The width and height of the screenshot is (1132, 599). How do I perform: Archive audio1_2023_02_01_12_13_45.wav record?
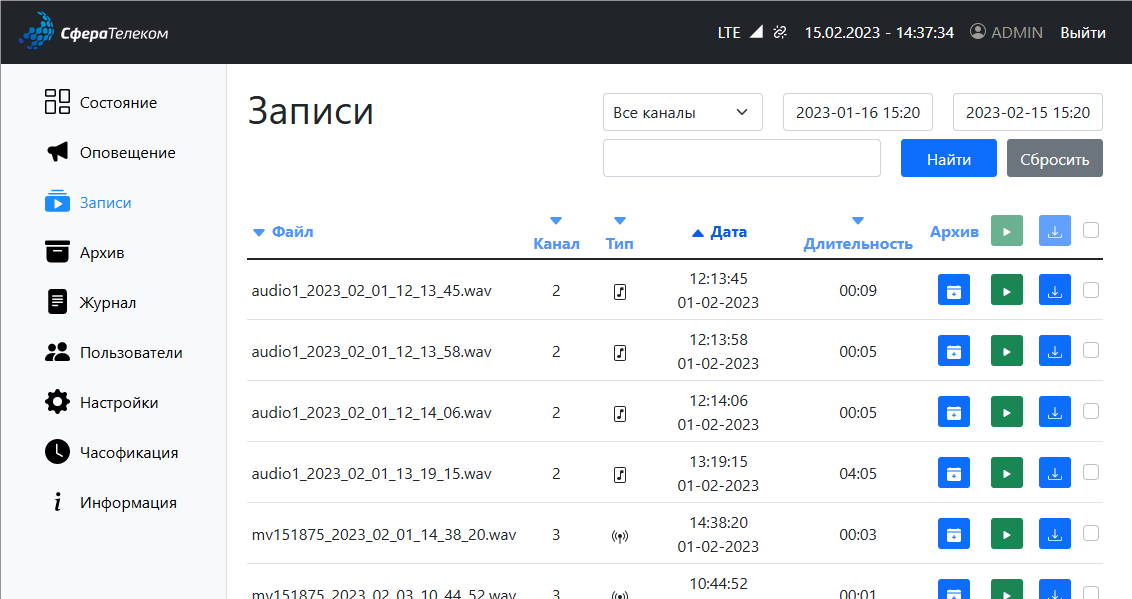[954, 290]
